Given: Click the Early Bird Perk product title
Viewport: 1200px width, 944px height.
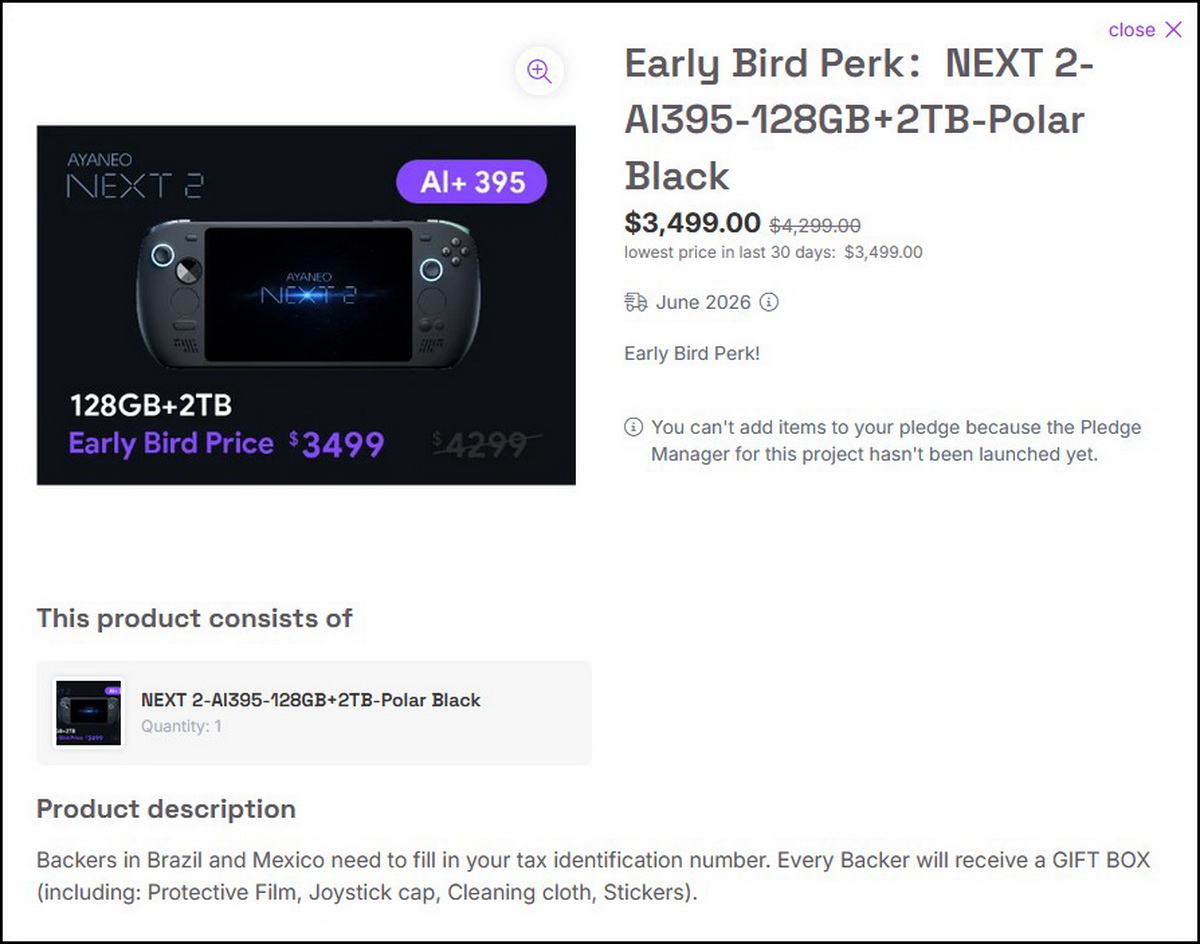Looking at the screenshot, I should [859, 120].
